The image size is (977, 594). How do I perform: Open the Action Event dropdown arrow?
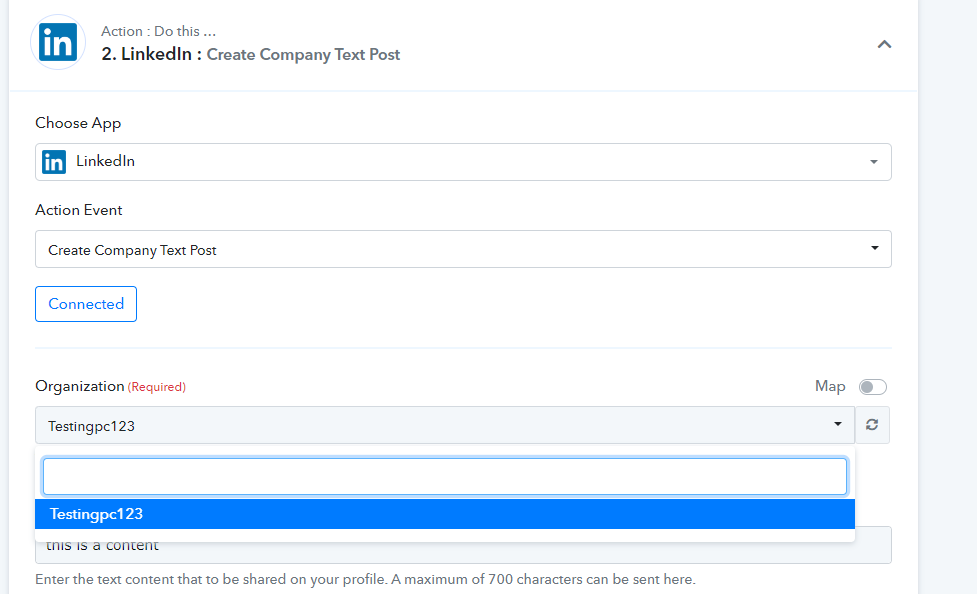point(875,248)
